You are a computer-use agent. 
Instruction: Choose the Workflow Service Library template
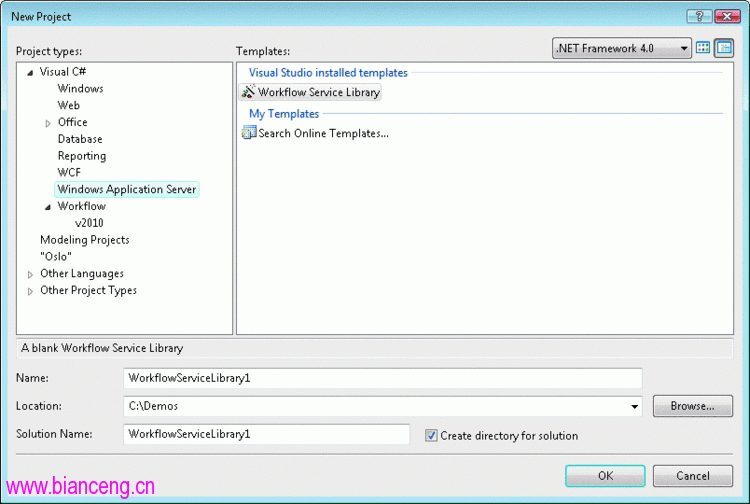(310, 92)
